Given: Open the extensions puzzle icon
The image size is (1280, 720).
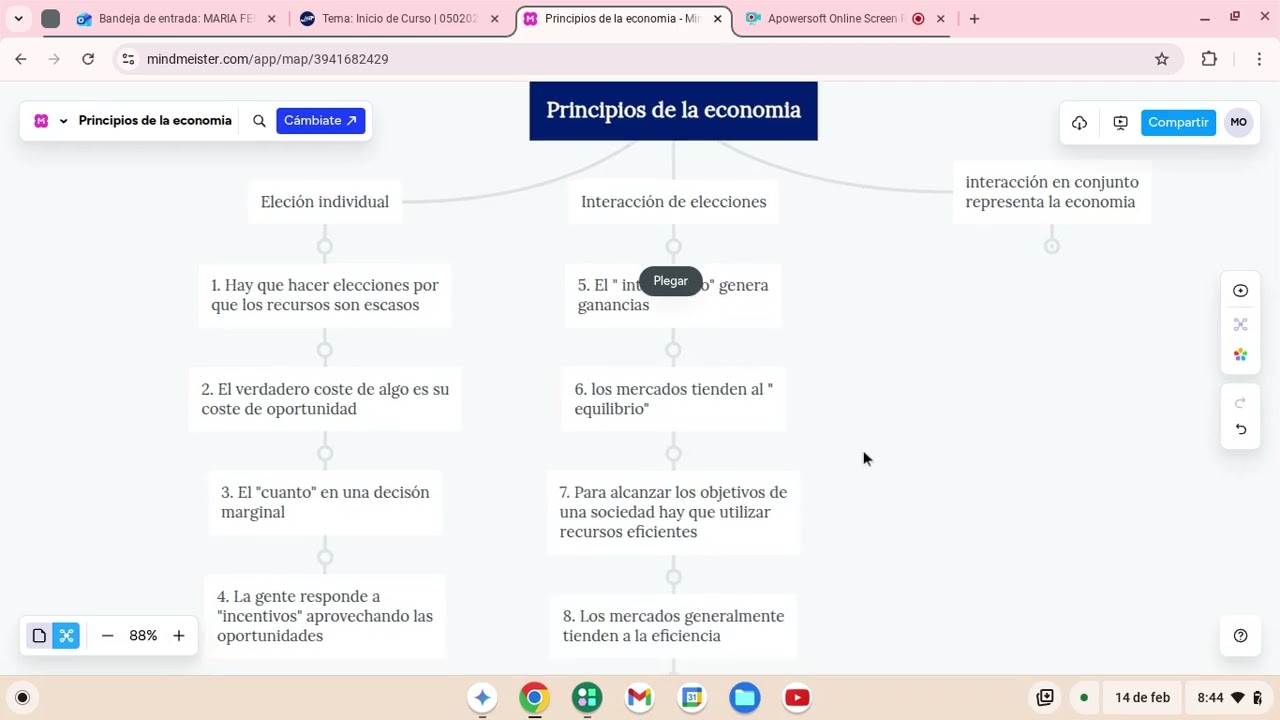Looking at the screenshot, I should pos(1209,59).
